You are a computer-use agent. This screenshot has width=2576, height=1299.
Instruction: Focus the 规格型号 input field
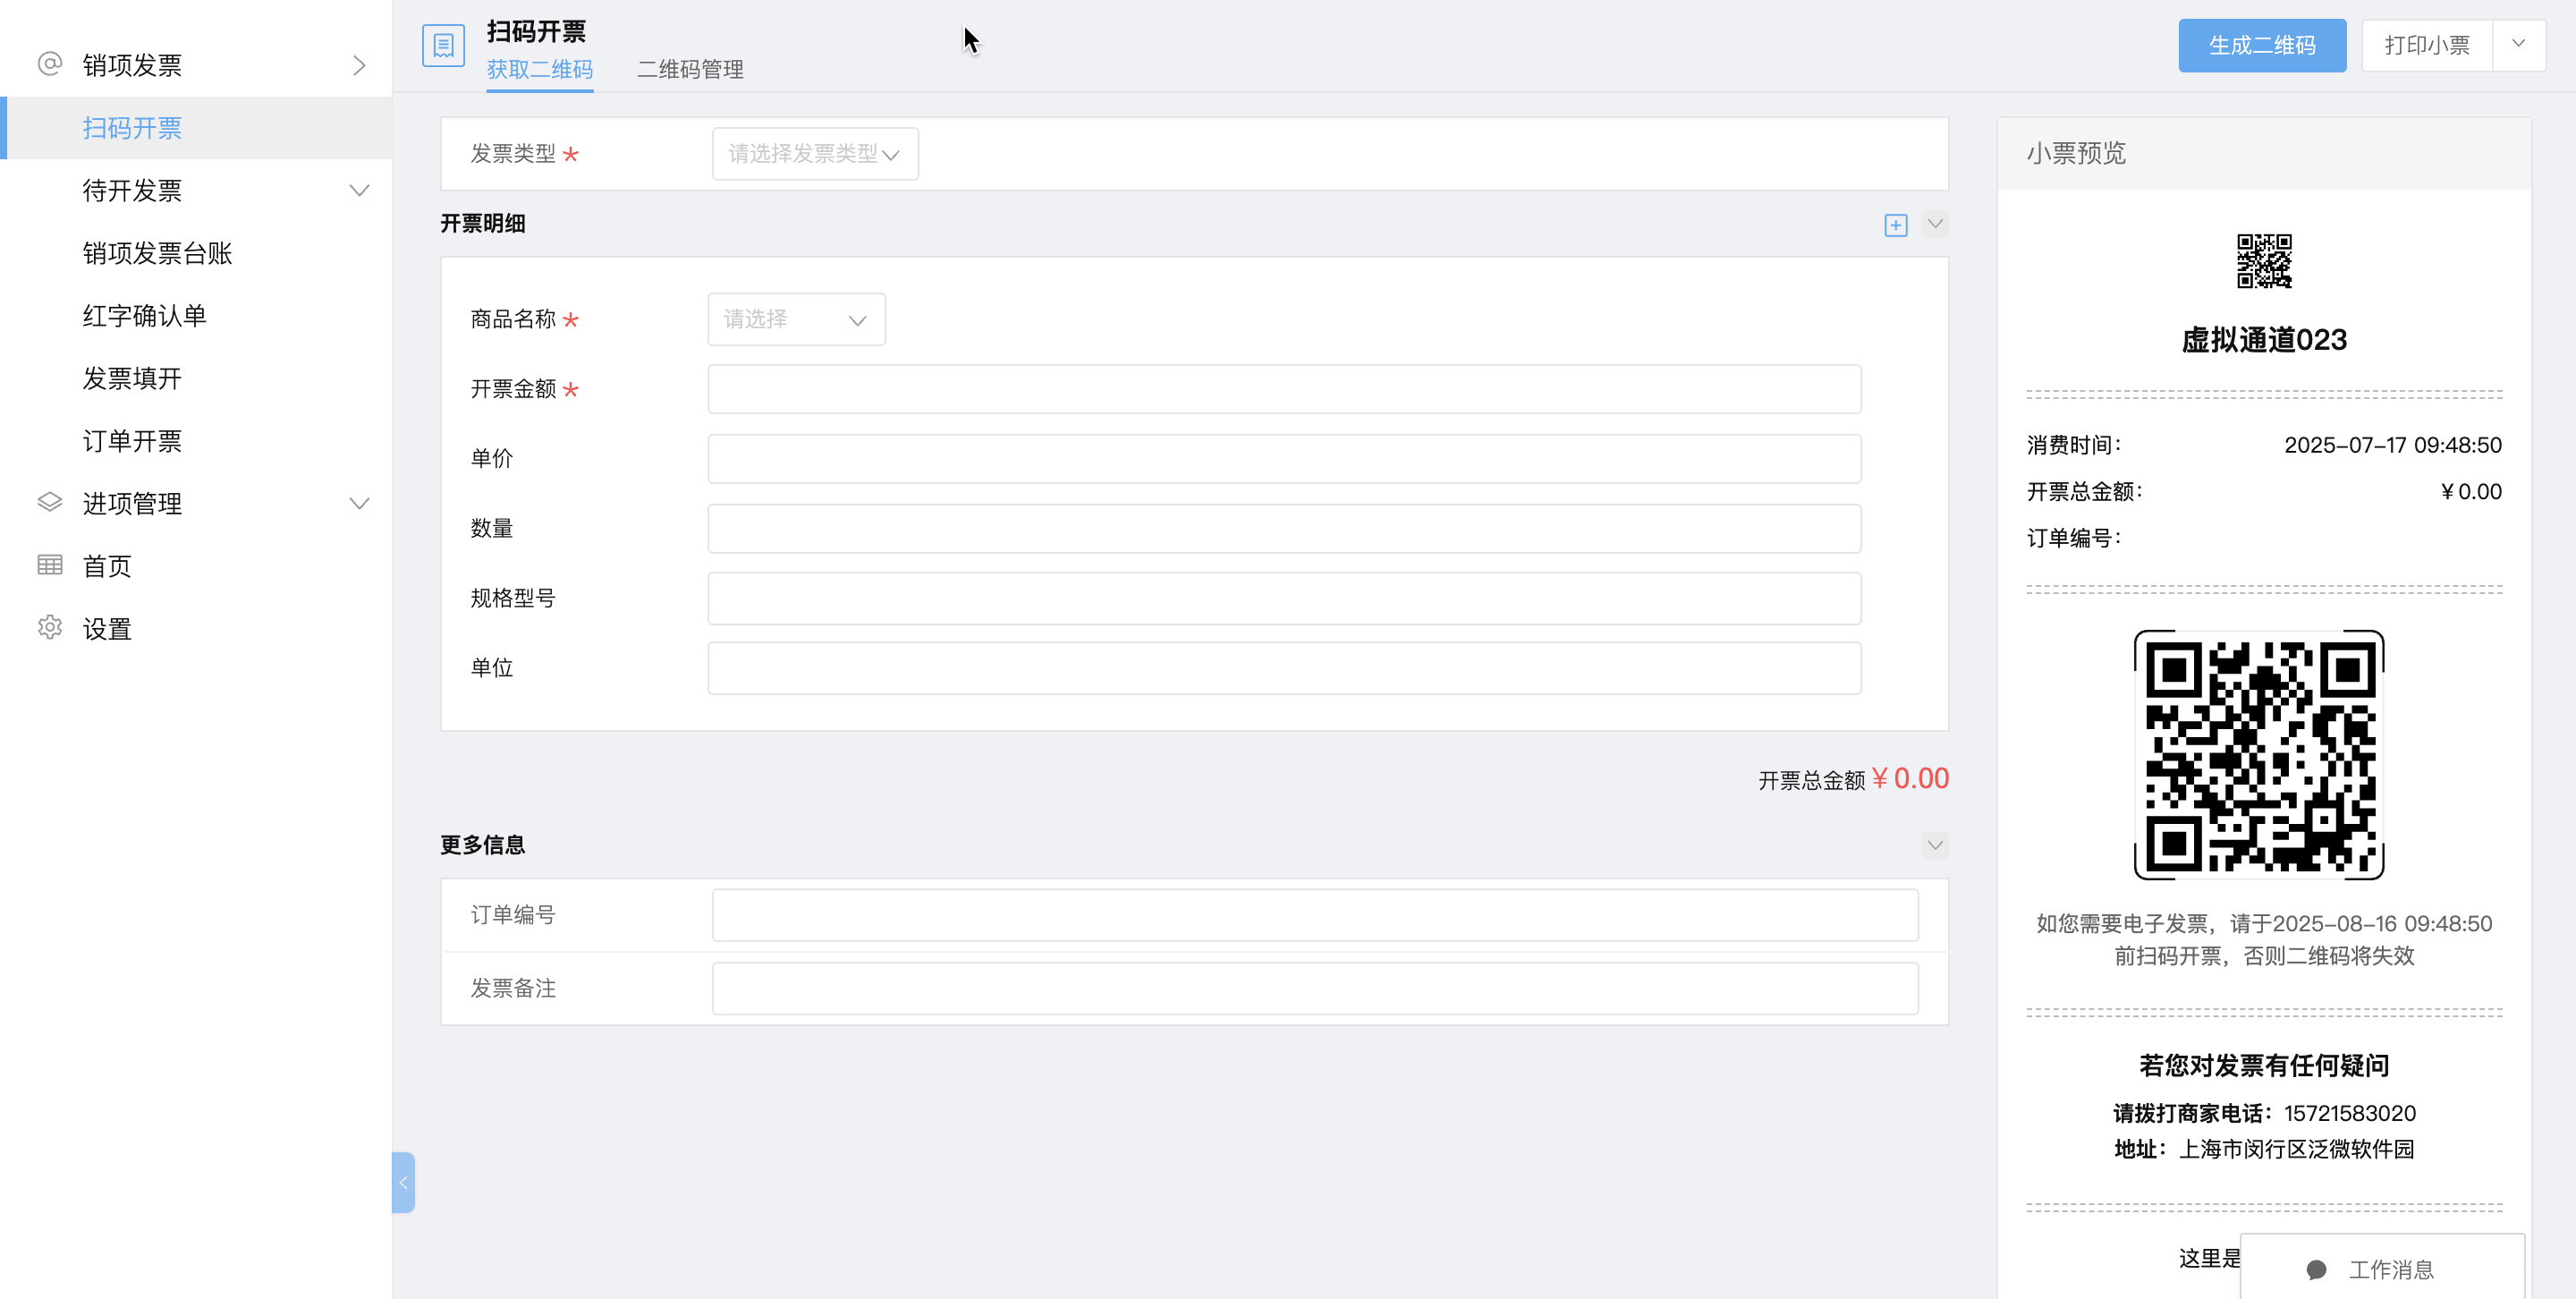tap(1284, 598)
